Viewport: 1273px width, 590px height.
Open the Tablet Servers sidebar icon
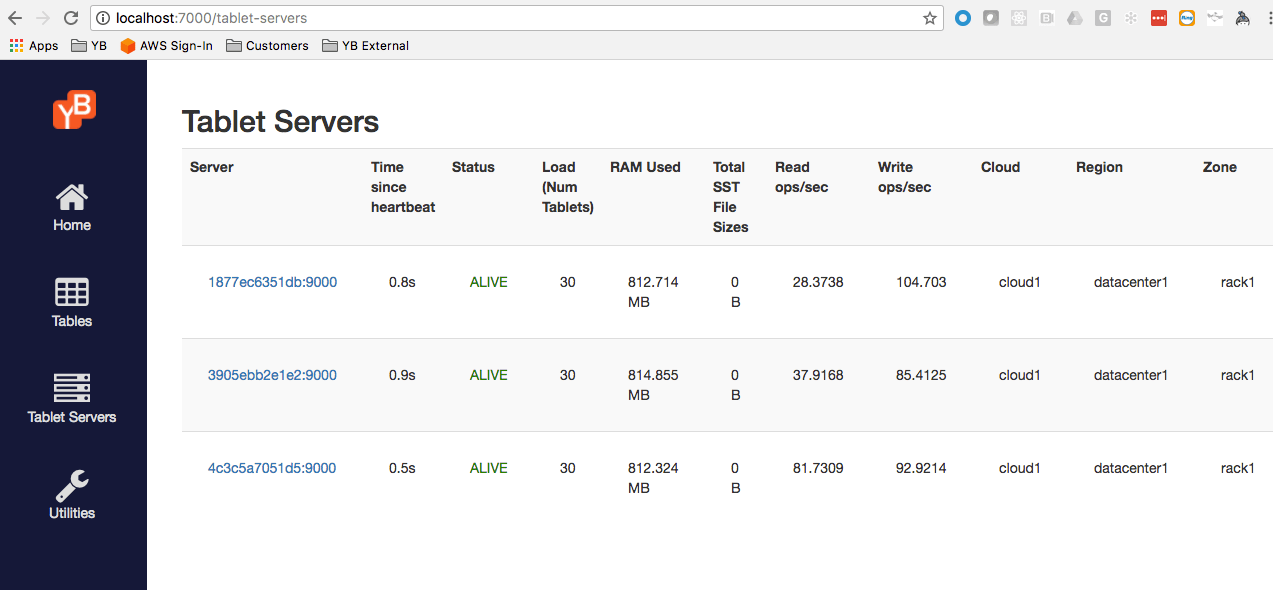71,399
